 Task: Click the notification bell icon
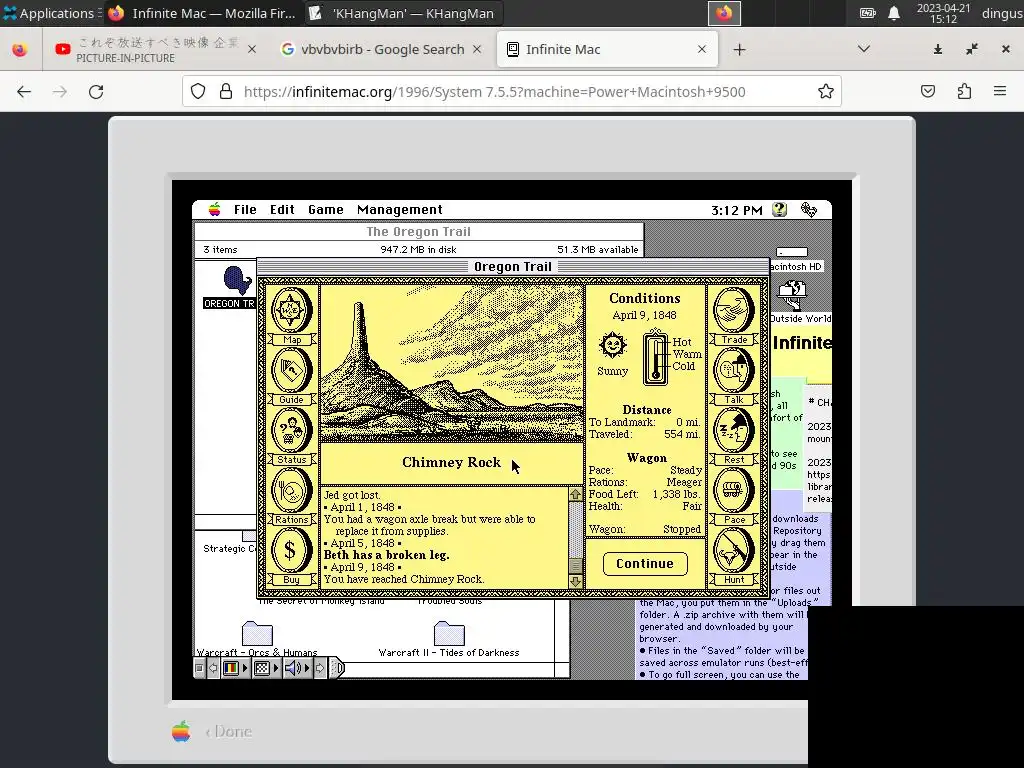coord(894,13)
